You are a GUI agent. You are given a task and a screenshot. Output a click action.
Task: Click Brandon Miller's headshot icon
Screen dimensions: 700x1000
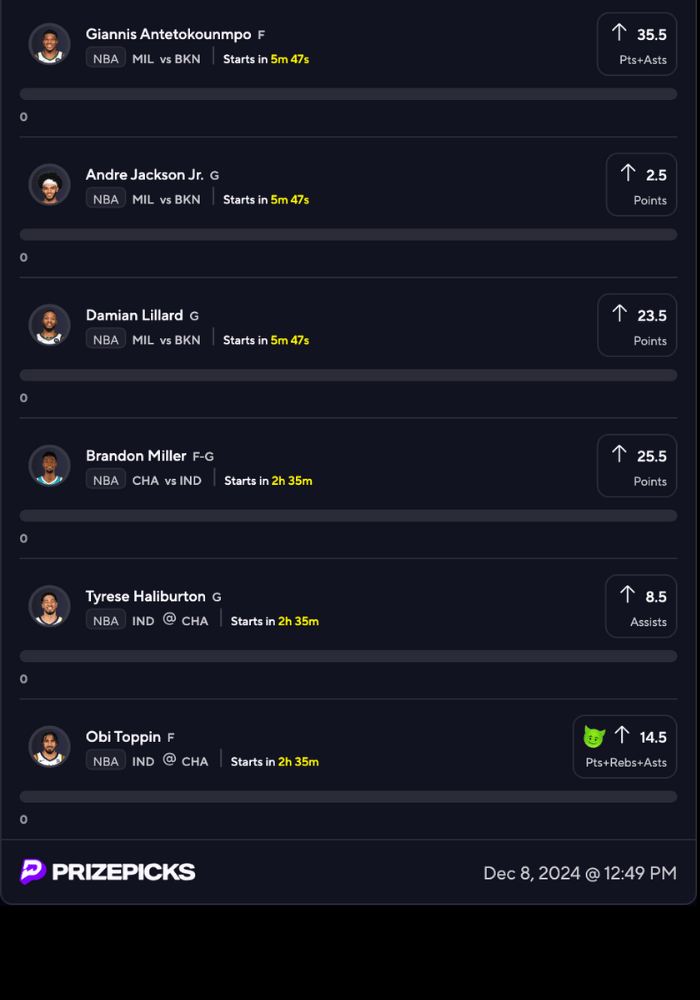[x=50, y=466]
